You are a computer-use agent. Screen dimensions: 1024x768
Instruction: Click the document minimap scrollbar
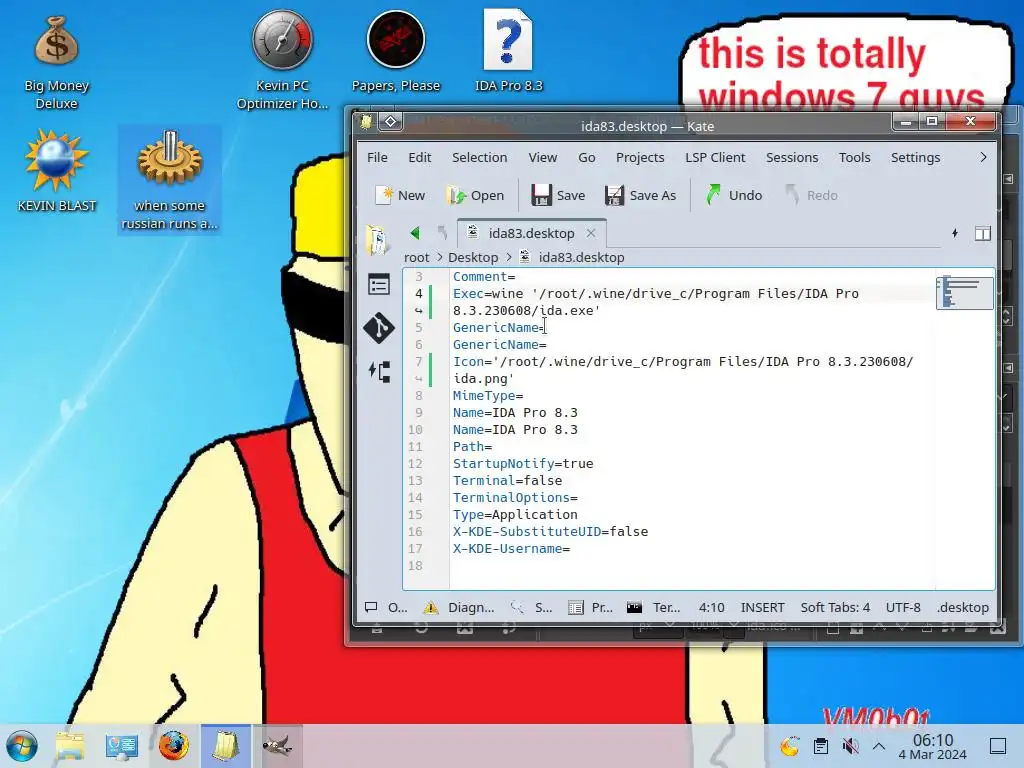pos(965,293)
